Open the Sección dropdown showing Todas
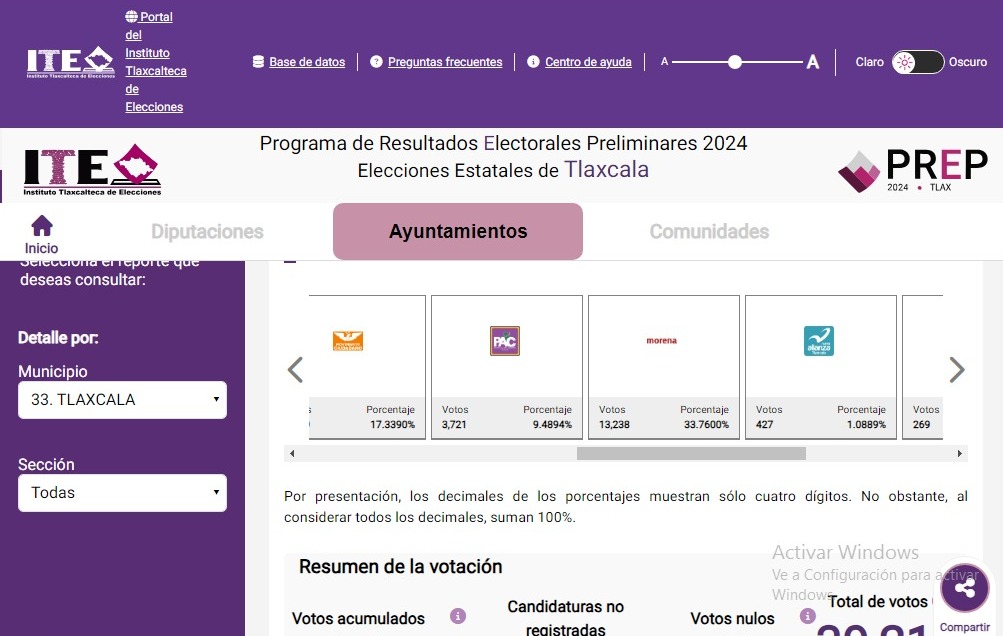1003x636 pixels. [122, 493]
